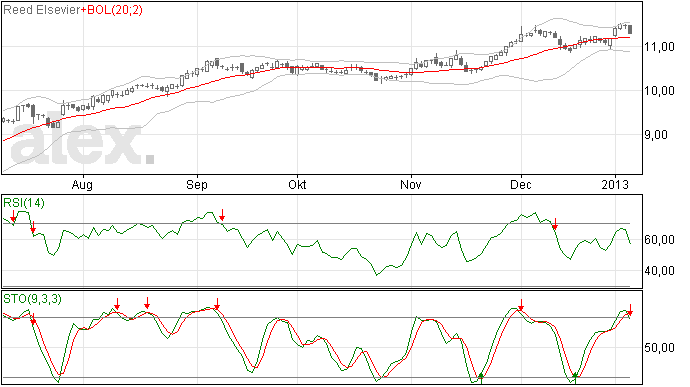Click the 'RSI(14)' panel label

pos(24,203)
